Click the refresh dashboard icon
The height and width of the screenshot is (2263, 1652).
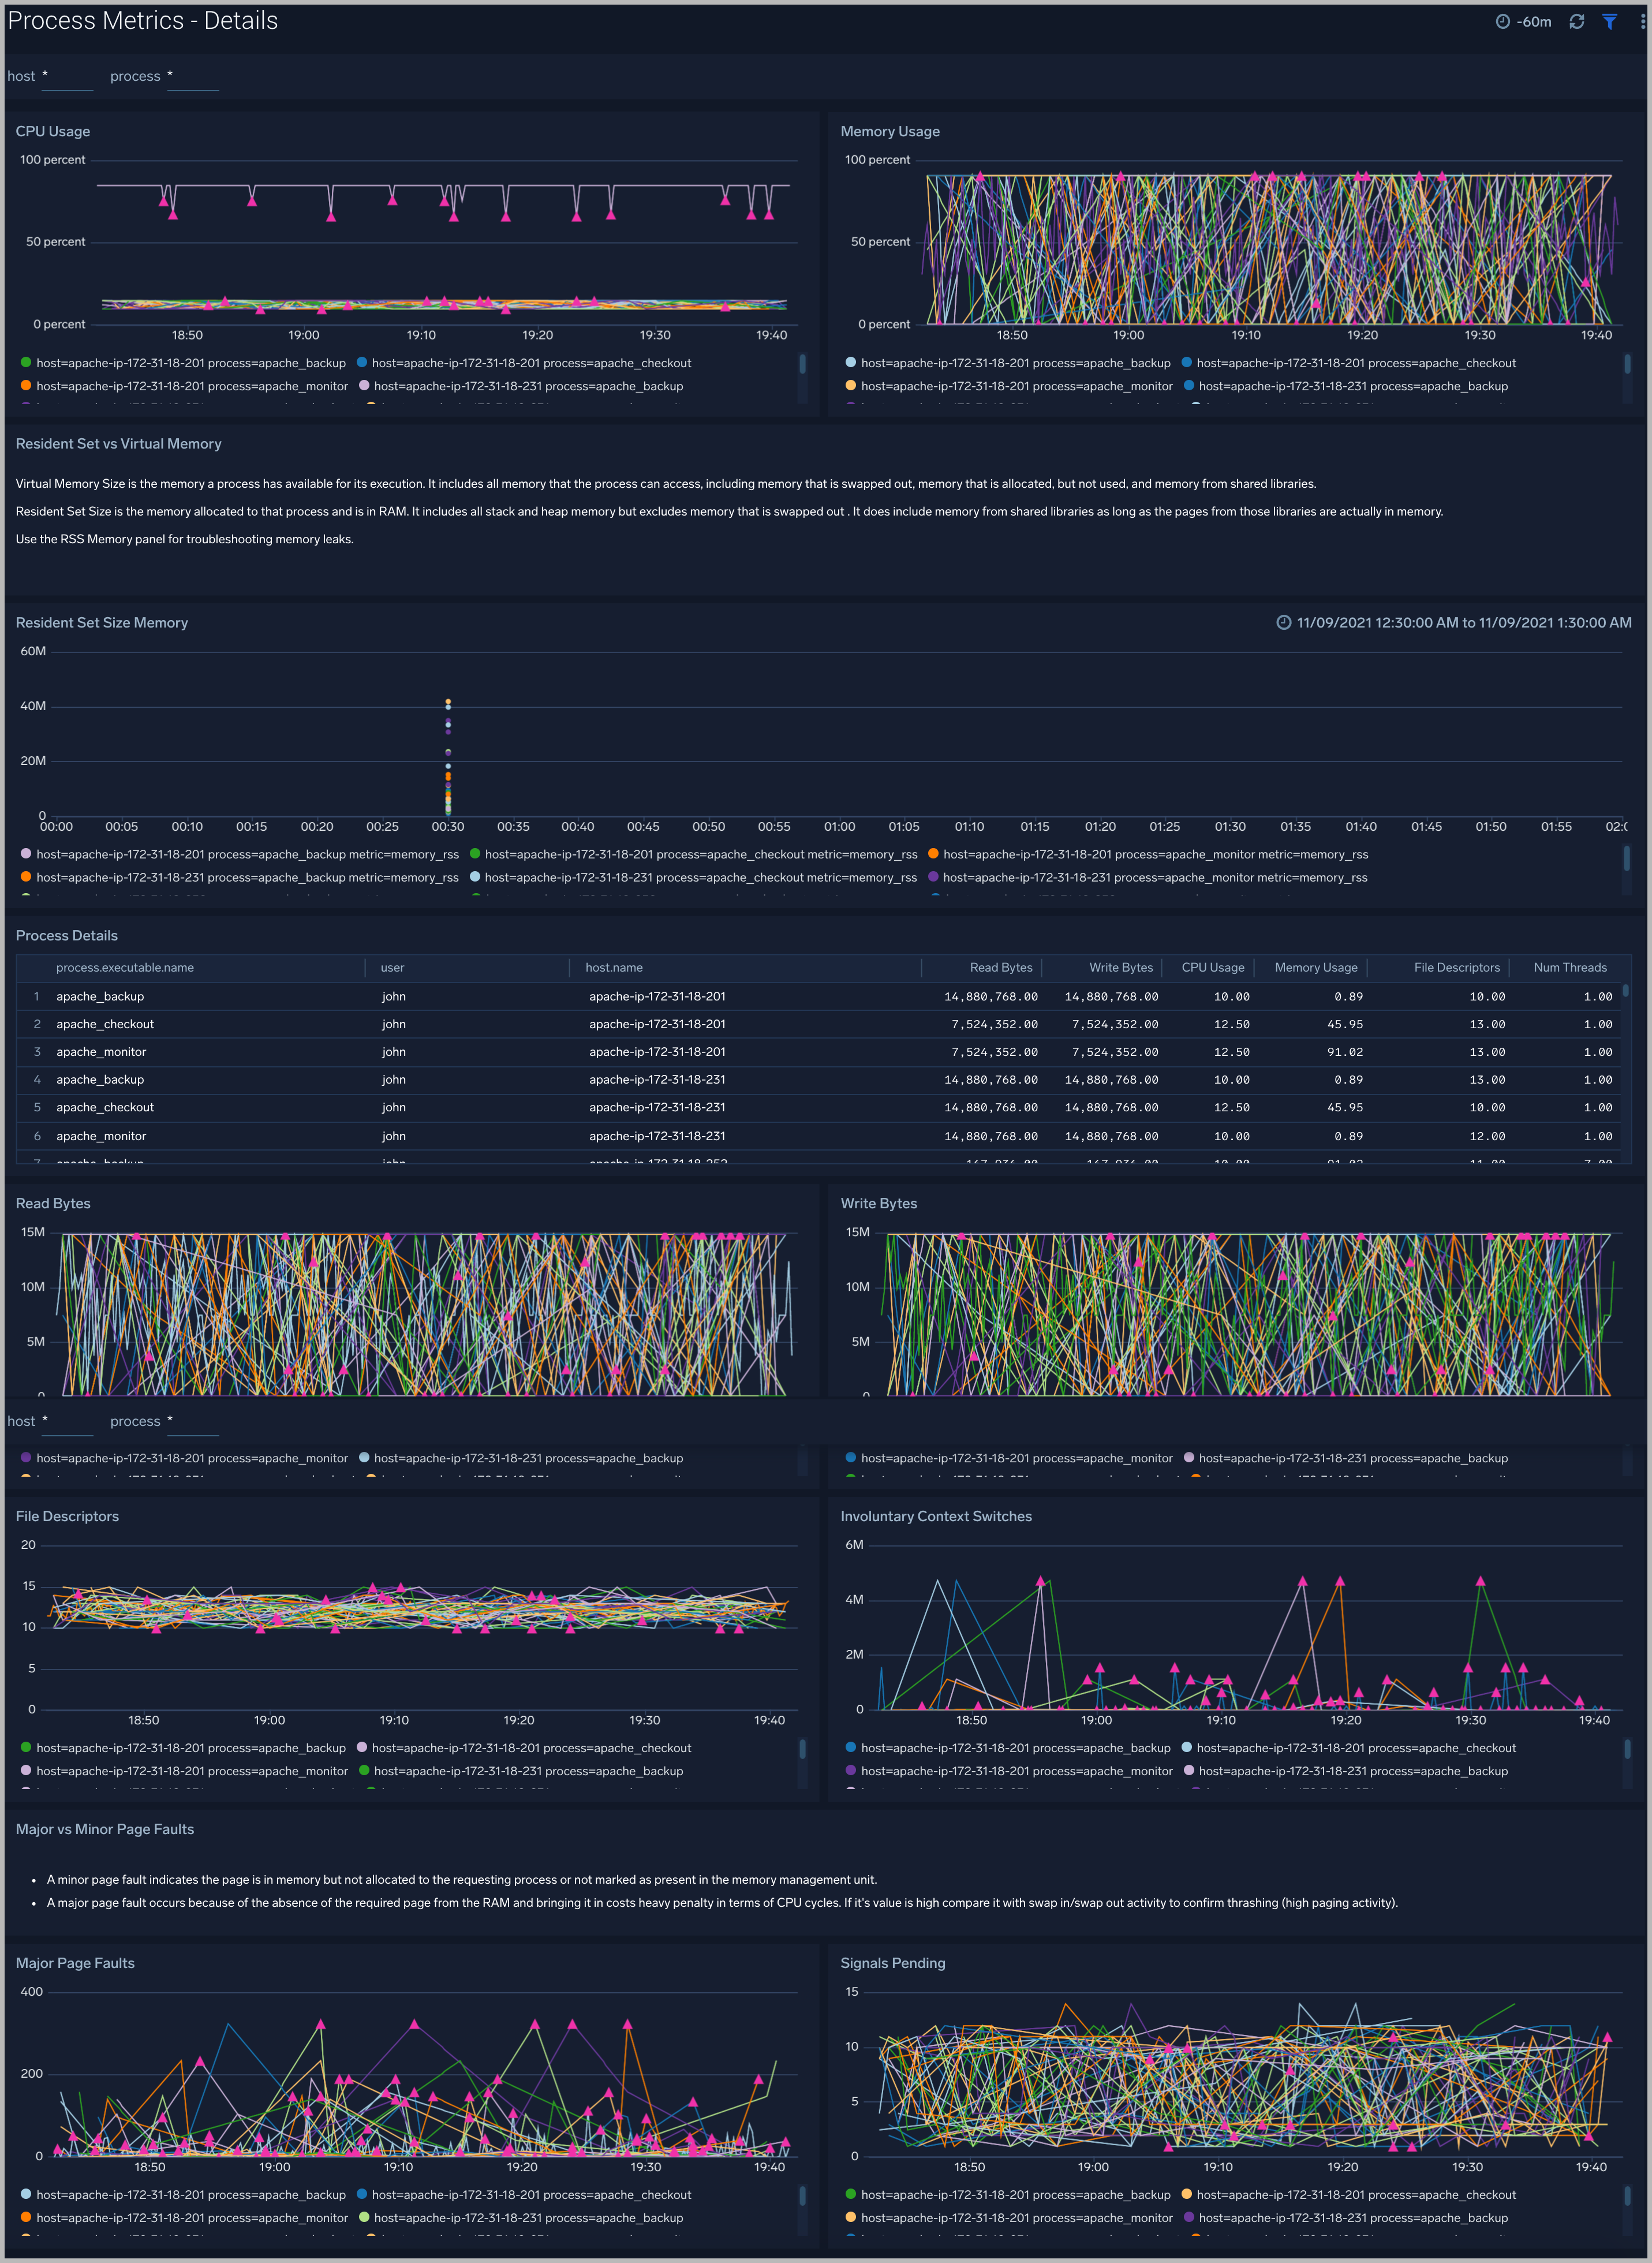(x=1577, y=20)
